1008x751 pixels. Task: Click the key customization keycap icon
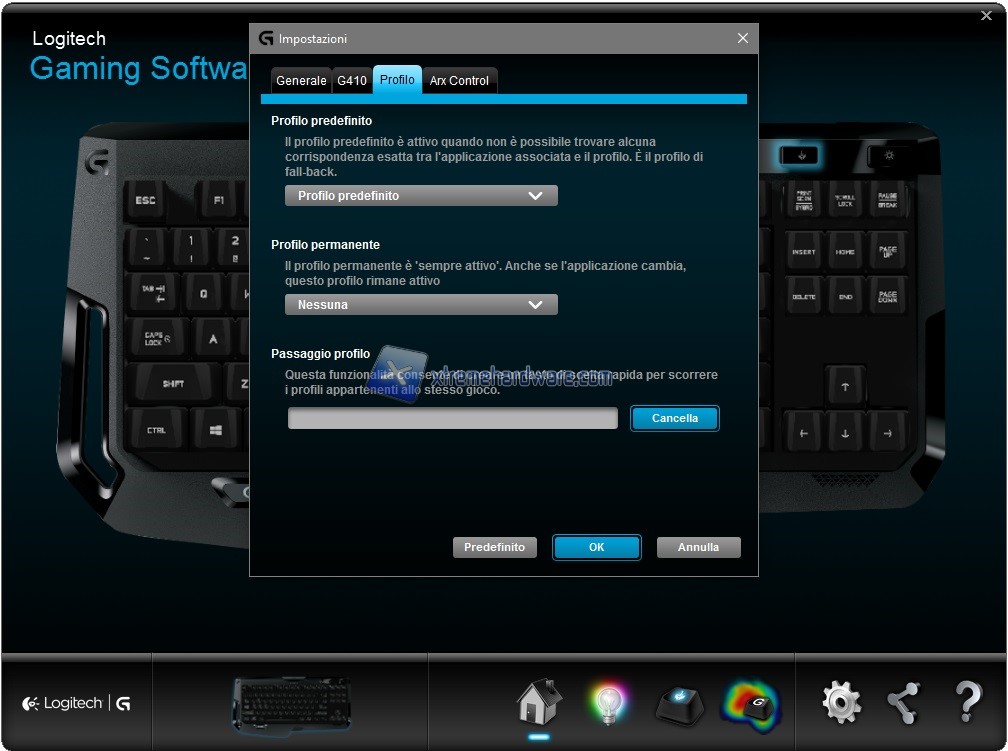coord(679,703)
